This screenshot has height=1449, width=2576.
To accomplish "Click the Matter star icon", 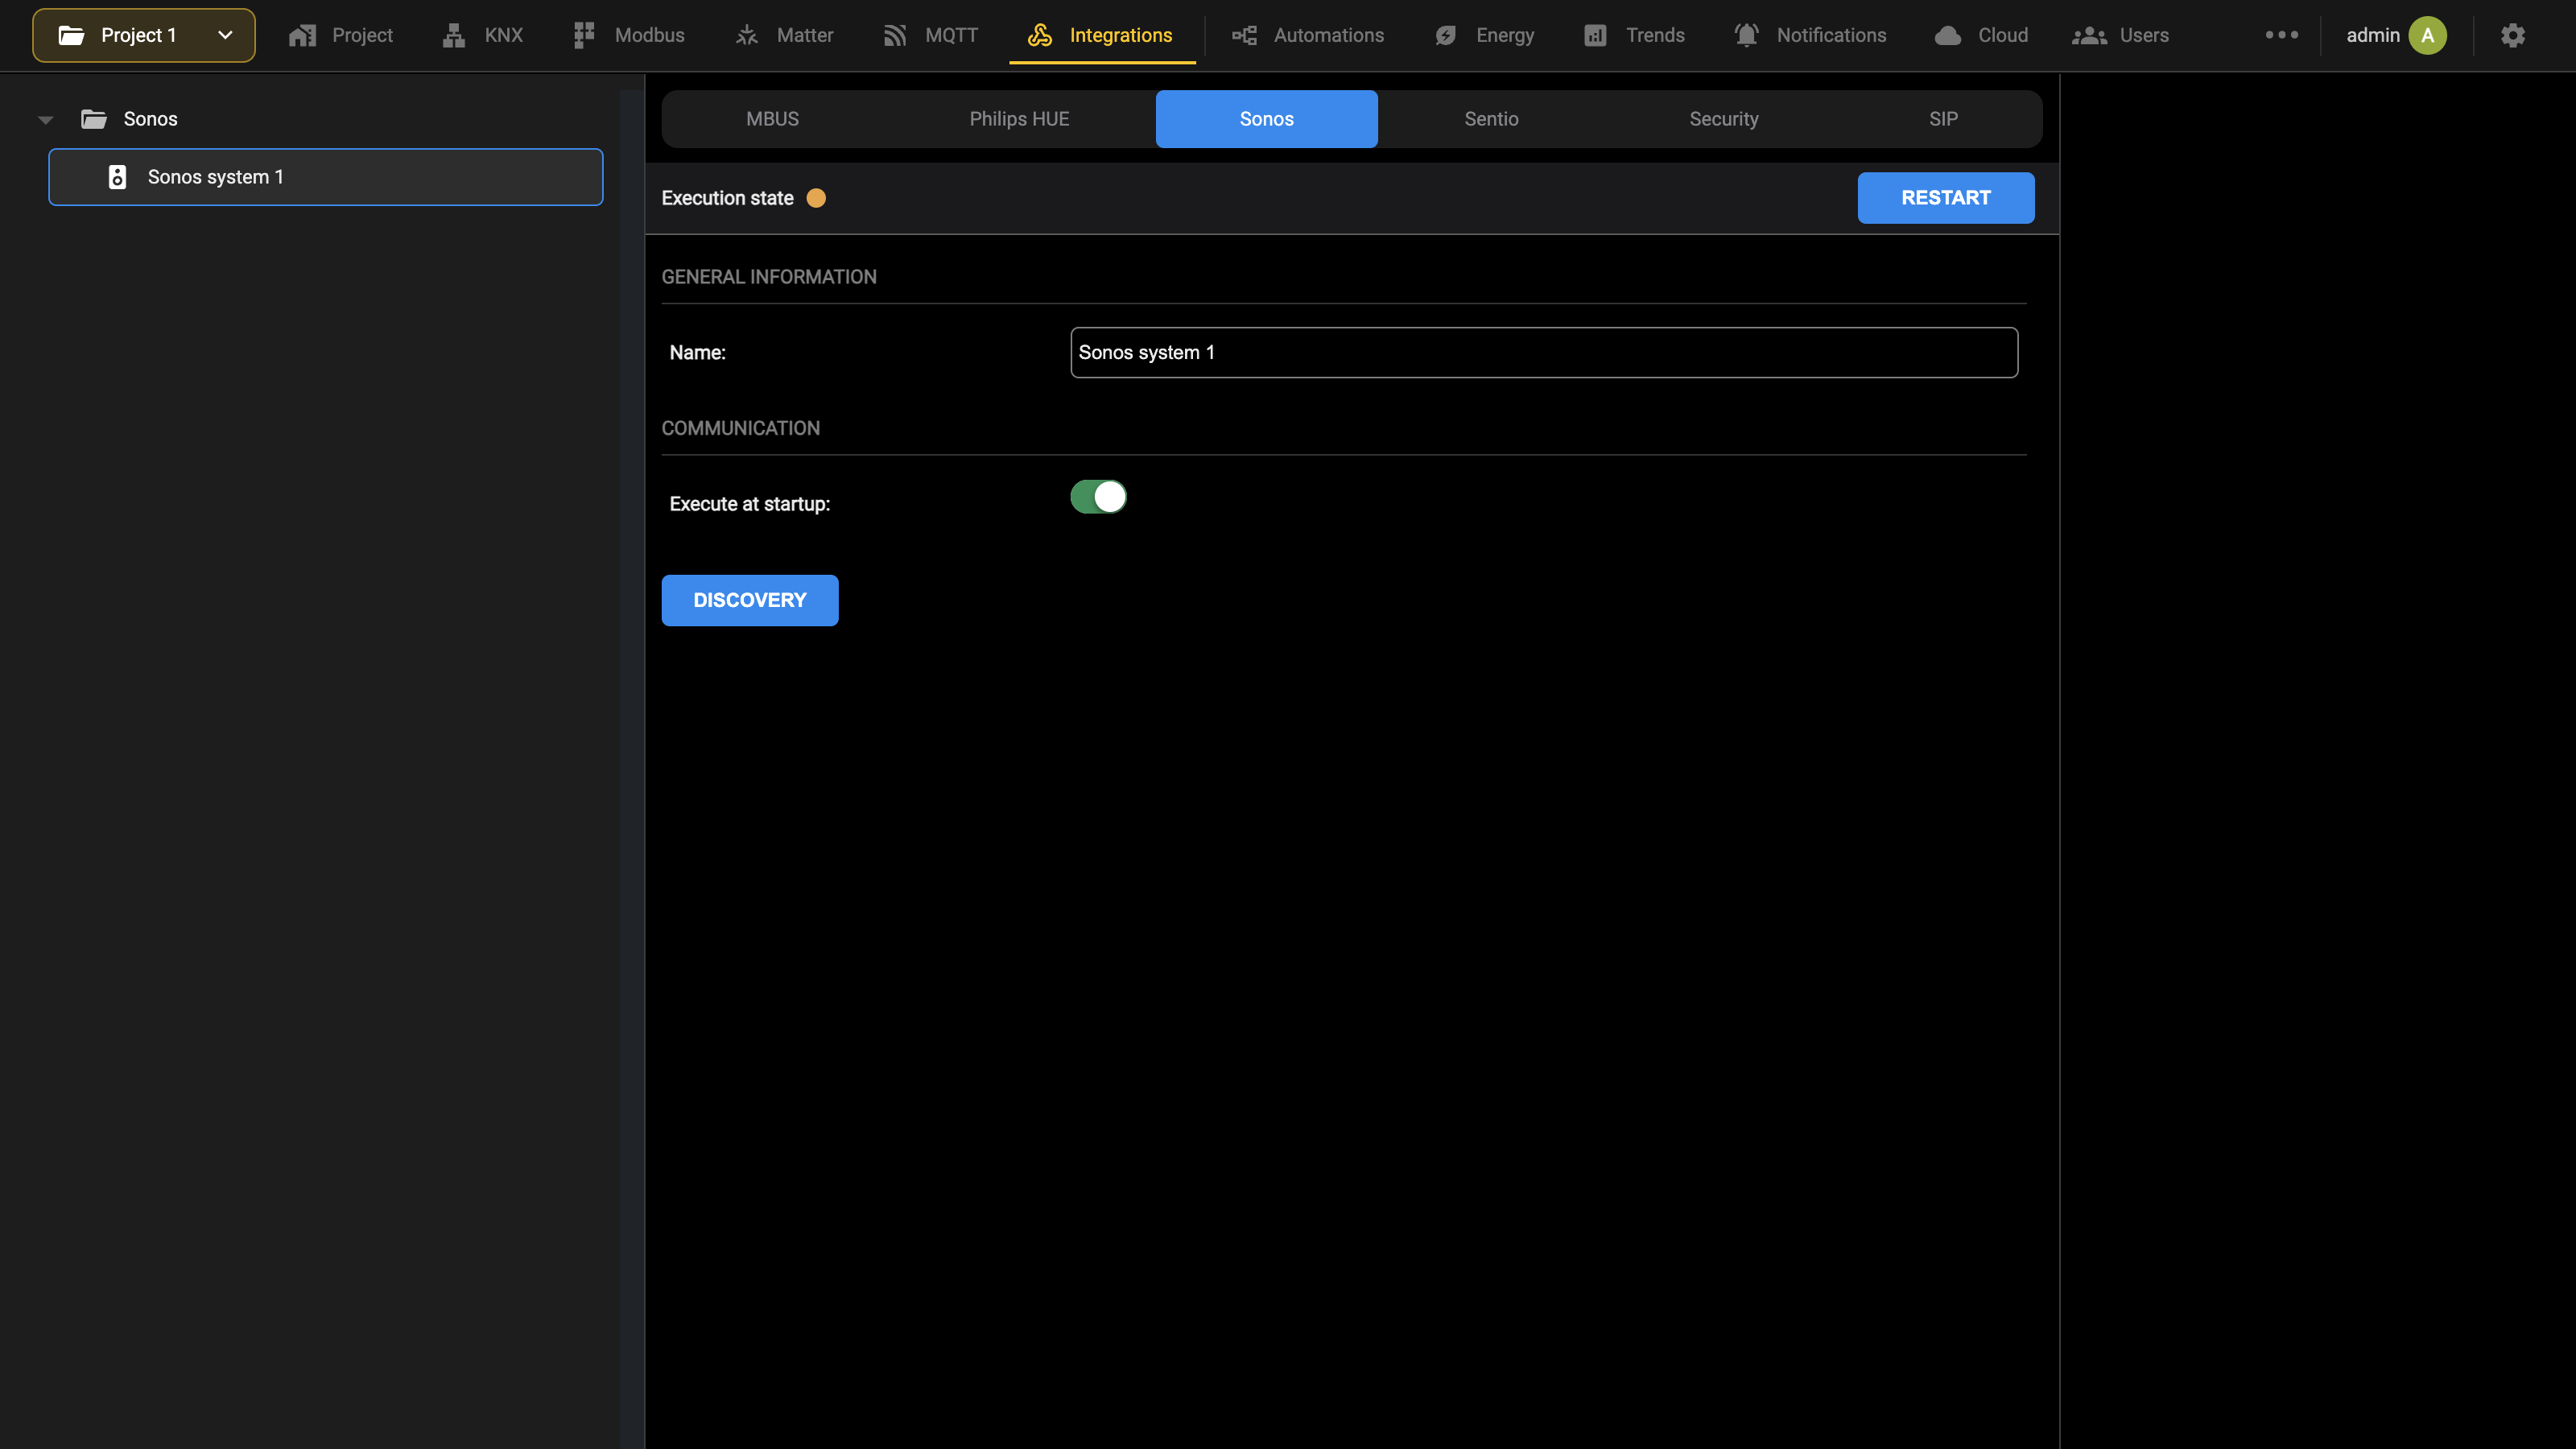I will tap(747, 35).
